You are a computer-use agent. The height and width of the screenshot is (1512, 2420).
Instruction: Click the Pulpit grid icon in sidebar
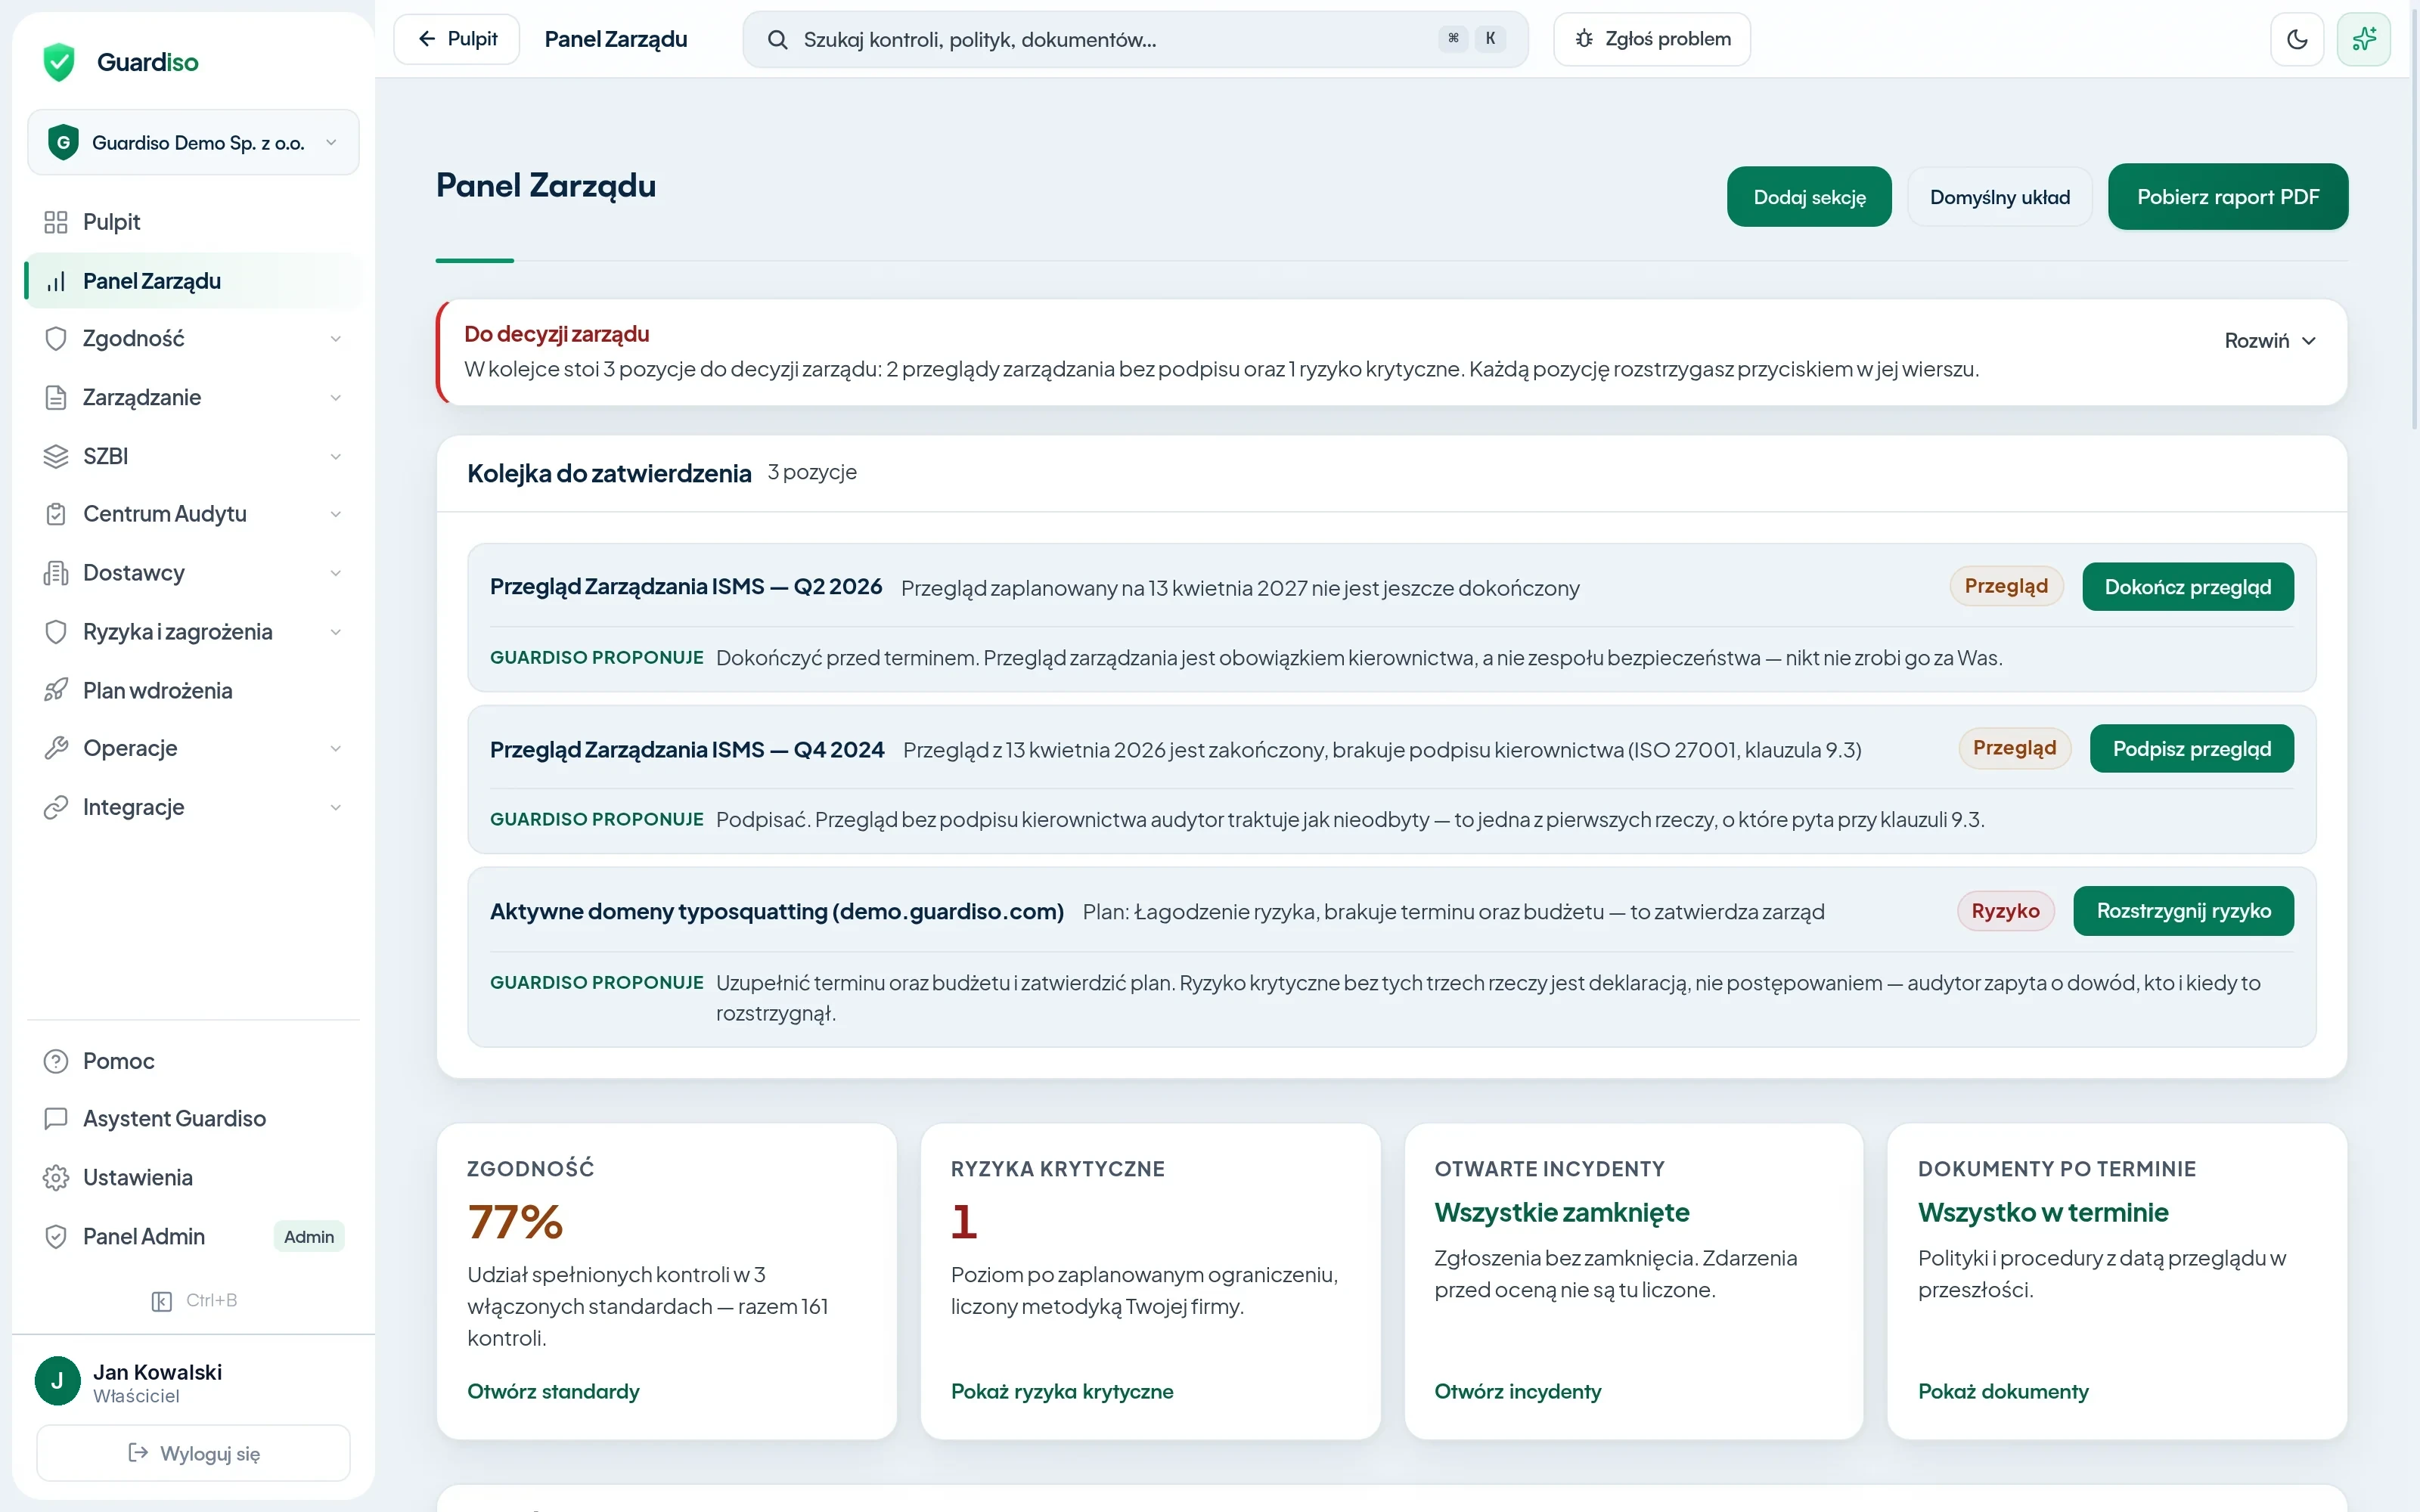[x=56, y=222]
